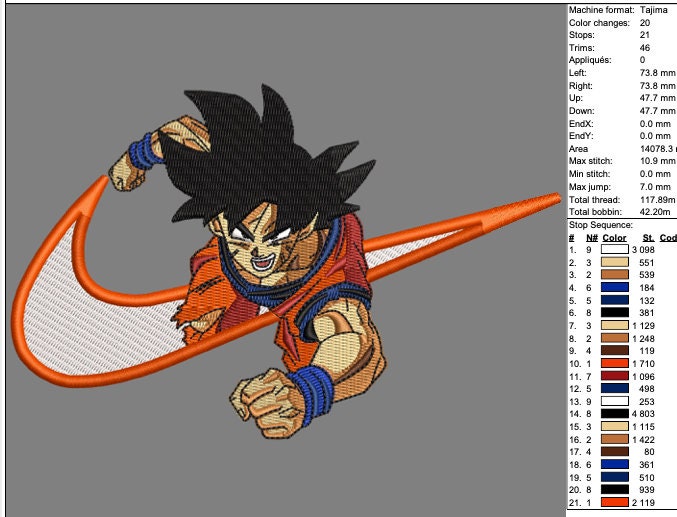The width and height of the screenshot is (677, 517).
Task: Select stitch count '3 098' in stop 1
Action: [643, 250]
